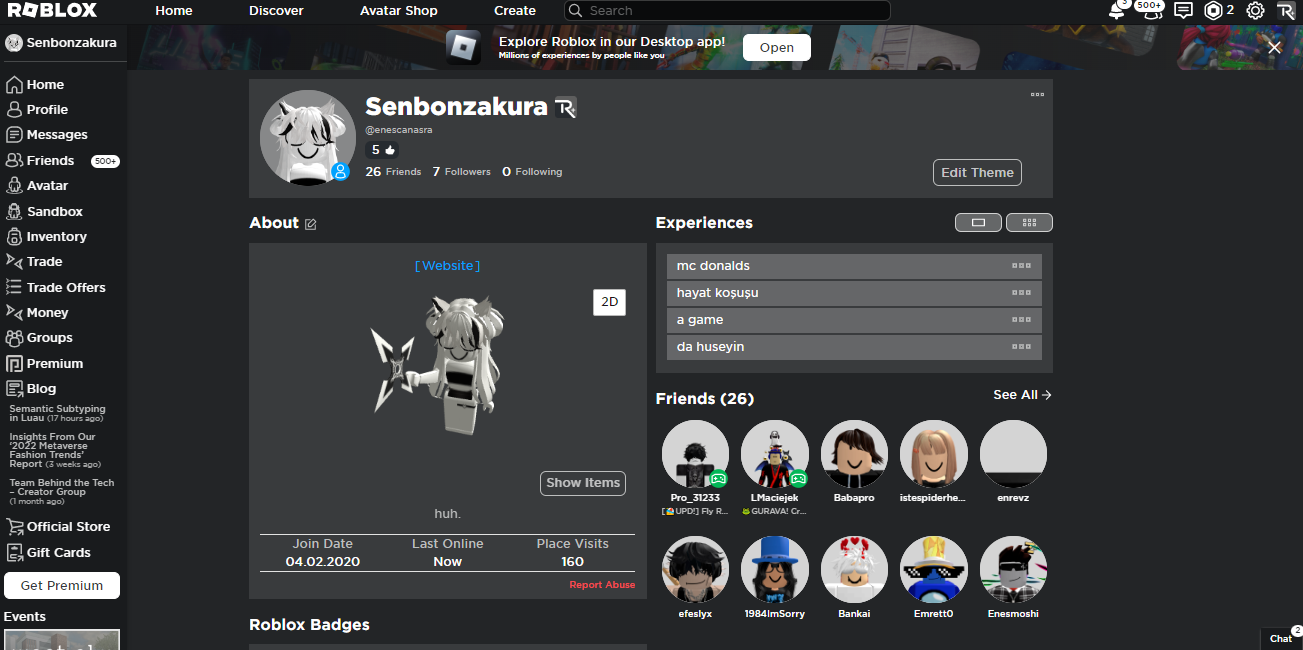
Task: Open friend Babapro's avatar
Action: [854, 454]
